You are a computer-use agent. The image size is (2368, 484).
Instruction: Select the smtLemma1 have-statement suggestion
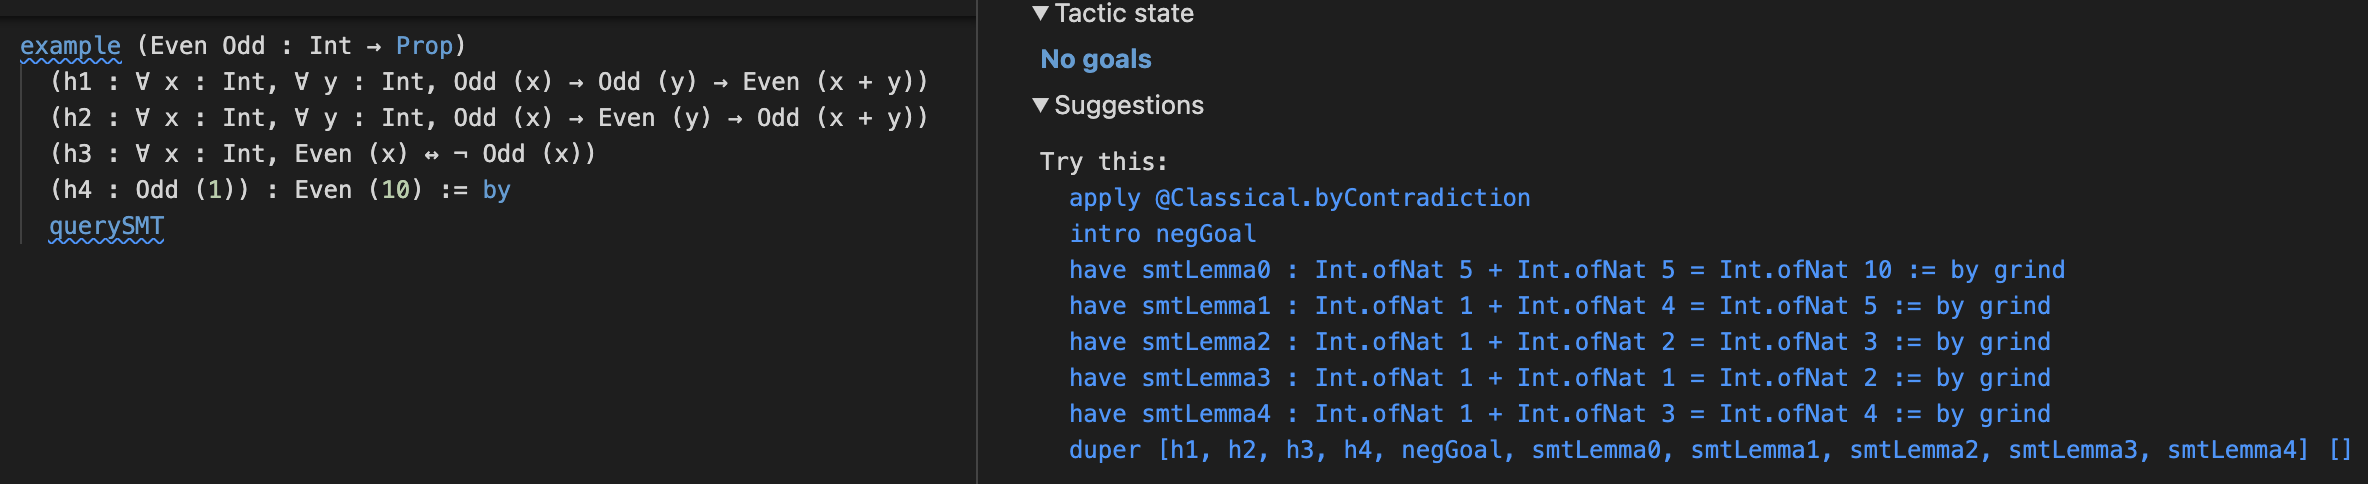coord(1559,306)
